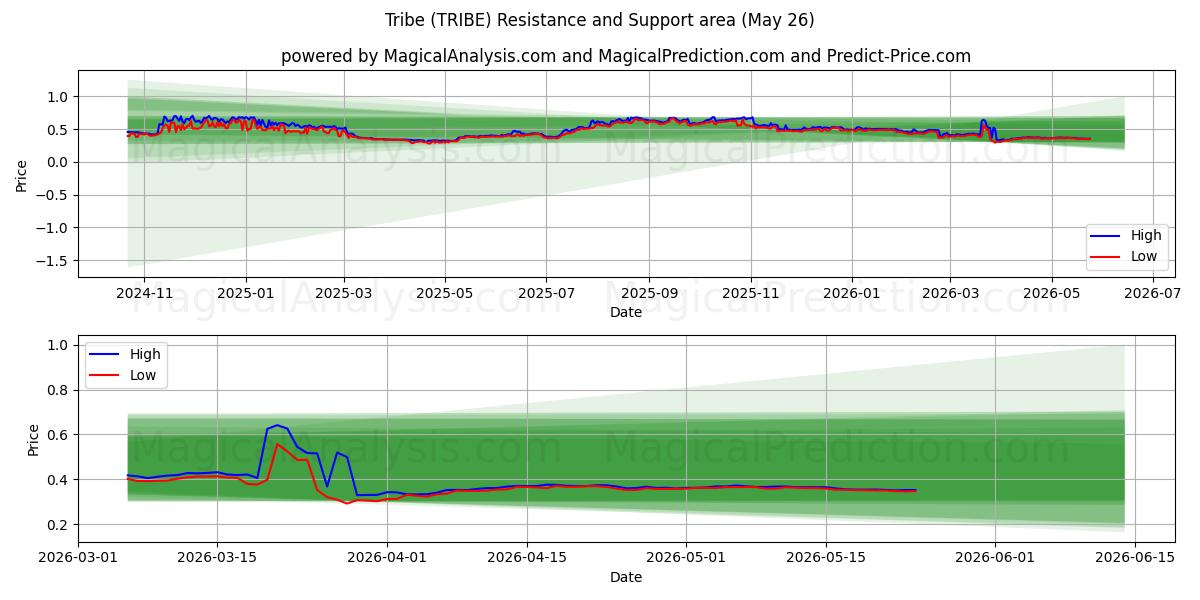
Task: Click the '2026-05' x-axis label in top chart
Action: coord(1051,294)
